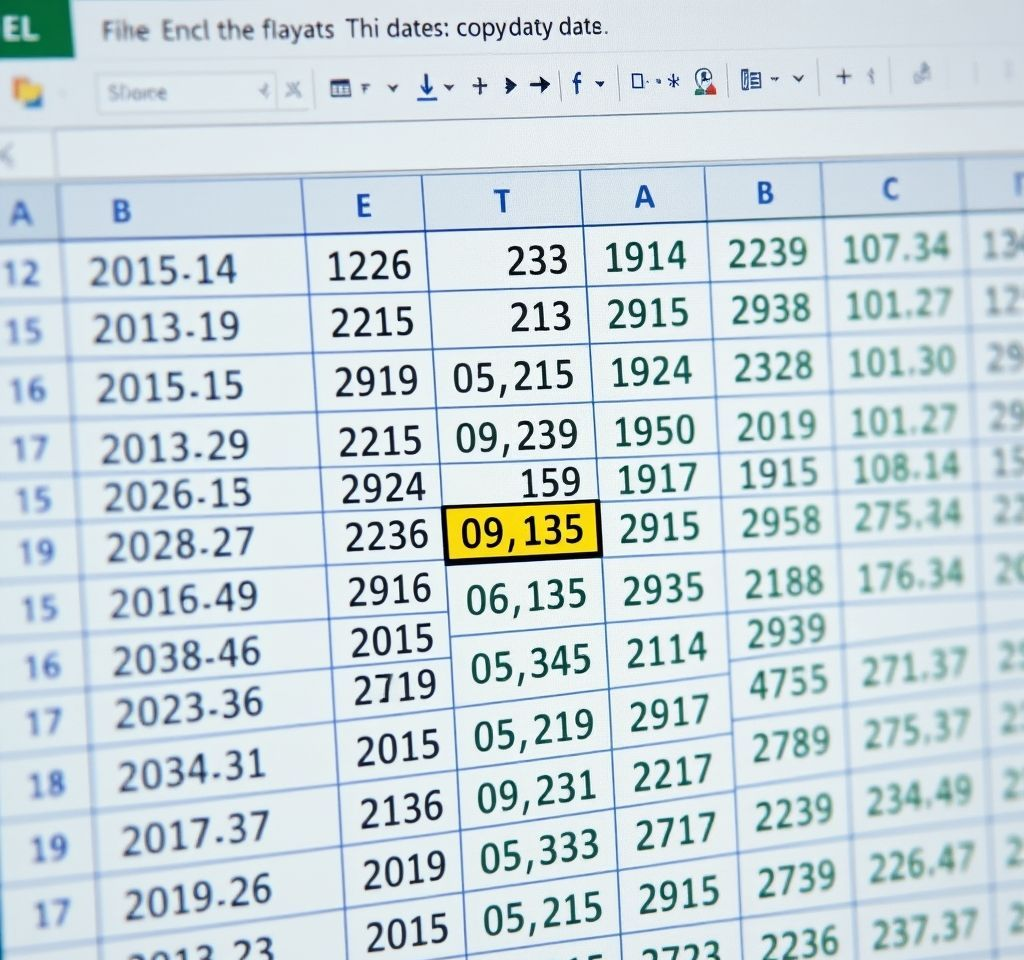Click the blue download arrow icon
The height and width of the screenshot is (960, 1024).
(426, 86)
